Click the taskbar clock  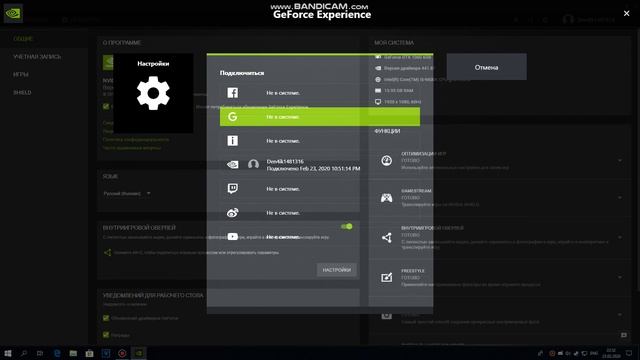click(x=611, y=353)
